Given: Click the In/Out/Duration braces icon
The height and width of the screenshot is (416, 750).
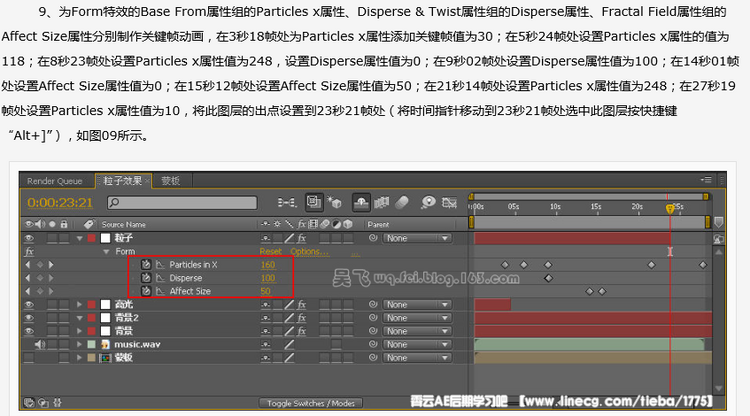Looking at the screenshot, I should click(57, 403).
